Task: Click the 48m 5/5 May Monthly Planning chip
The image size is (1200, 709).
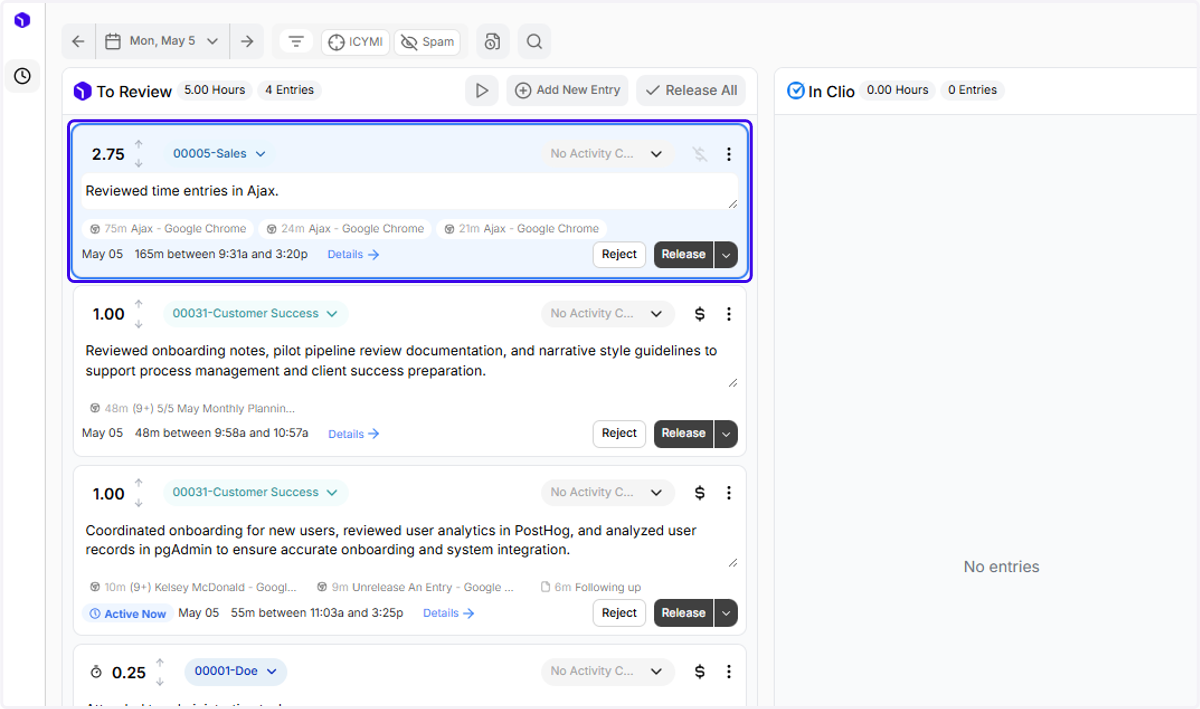Action: pyautogui.click(x=192, y=408)
